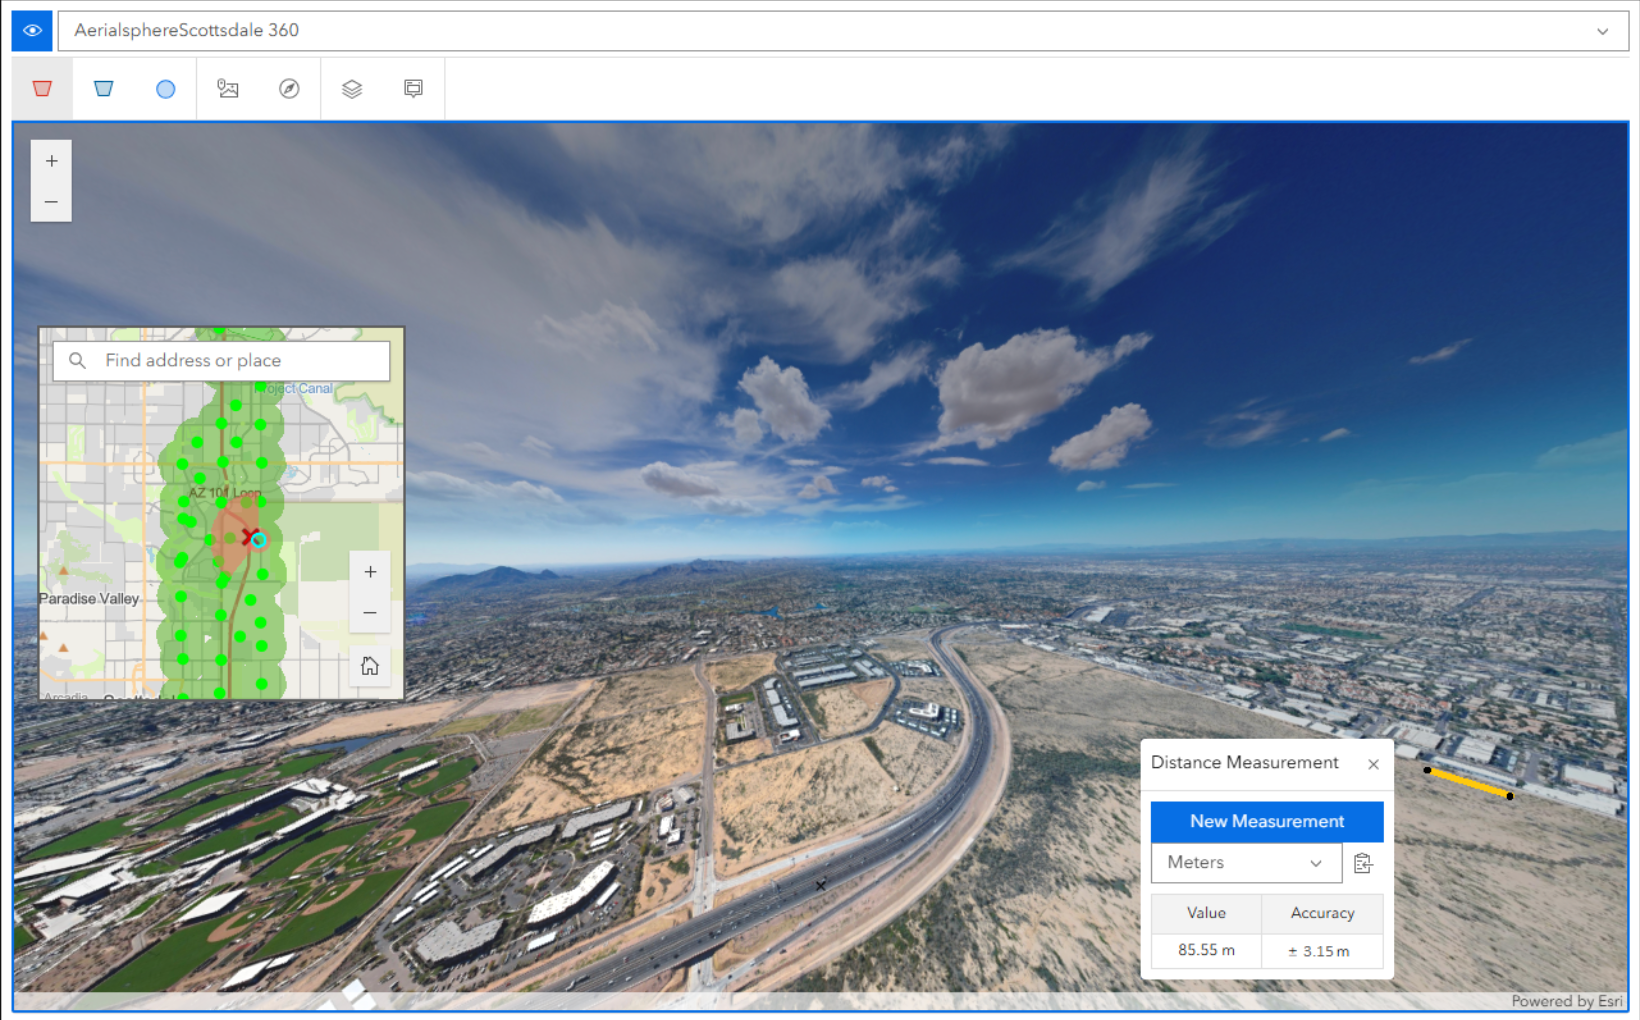1640x1020 pixels.
Task: Open the compass orientation tool
Action: 288,88
